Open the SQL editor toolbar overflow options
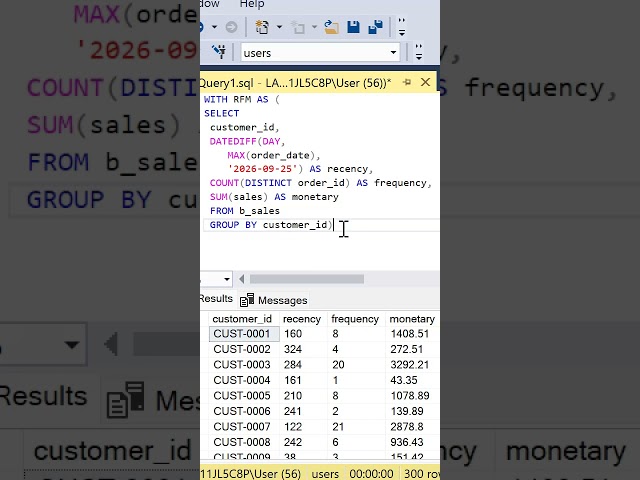The width and height of the screenshot is (640, 480). (419, 52)
